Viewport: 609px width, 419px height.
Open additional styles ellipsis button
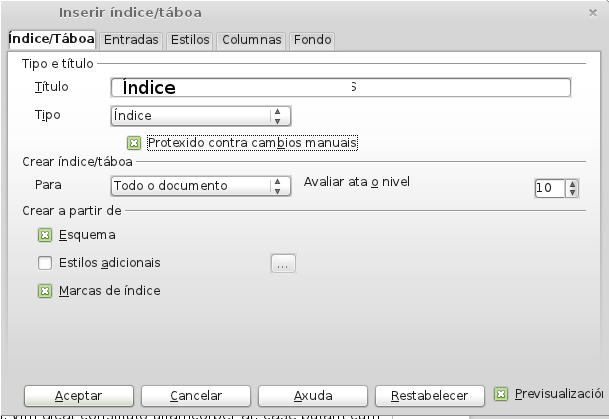(283, 264)
